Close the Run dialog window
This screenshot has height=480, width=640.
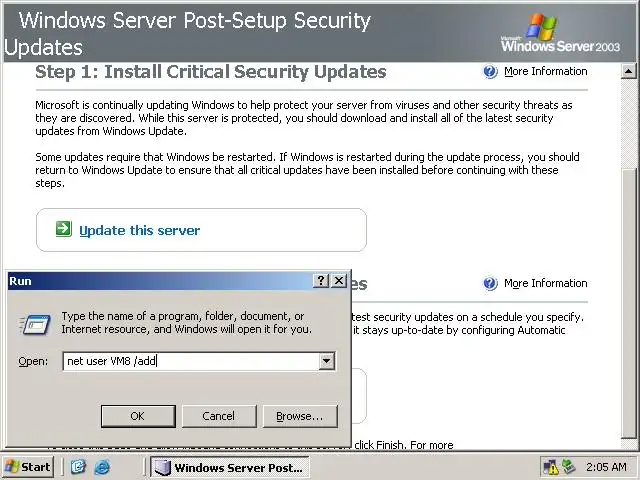point(339,281)
